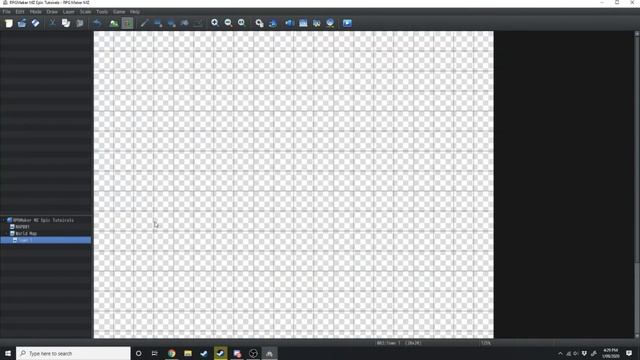Click the Undo arrow icon
This screenshot has height=360, width=640.
pos(97,23)
